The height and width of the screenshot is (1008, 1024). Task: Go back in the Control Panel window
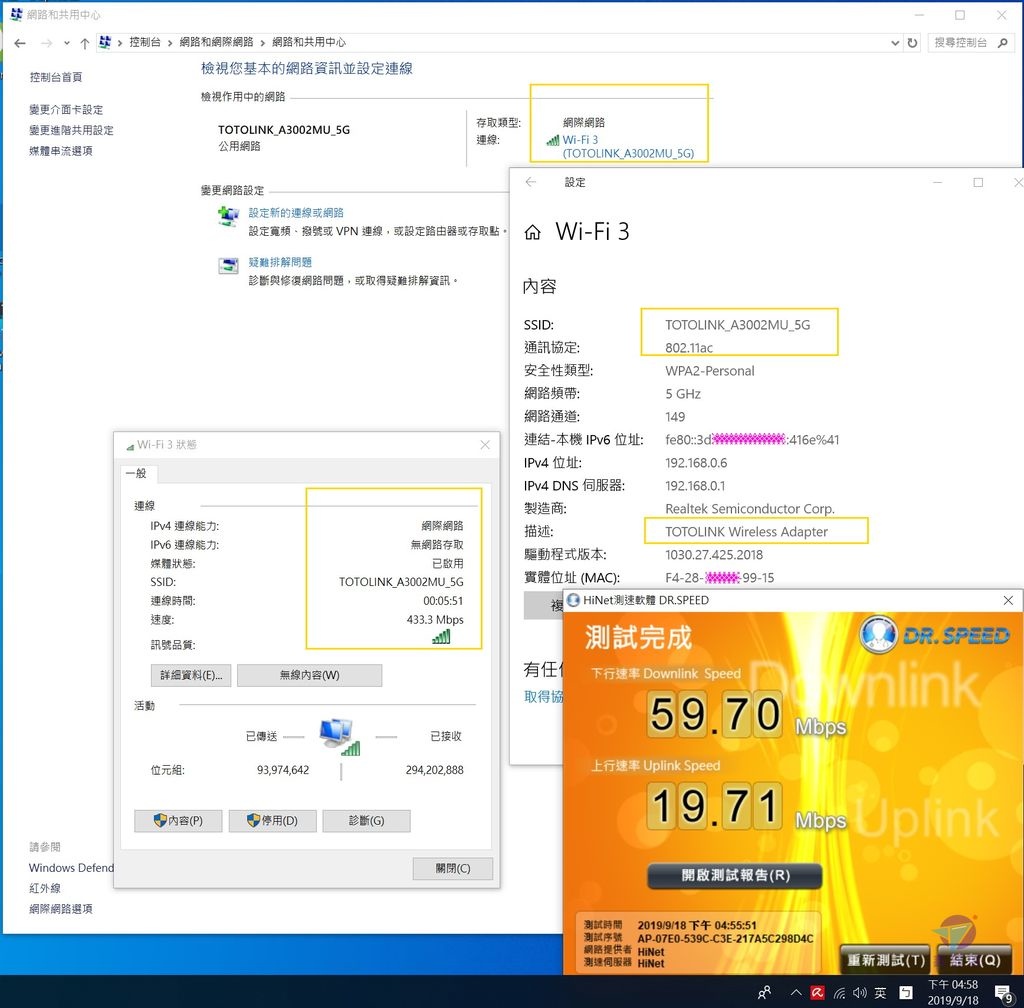[20, 43]
